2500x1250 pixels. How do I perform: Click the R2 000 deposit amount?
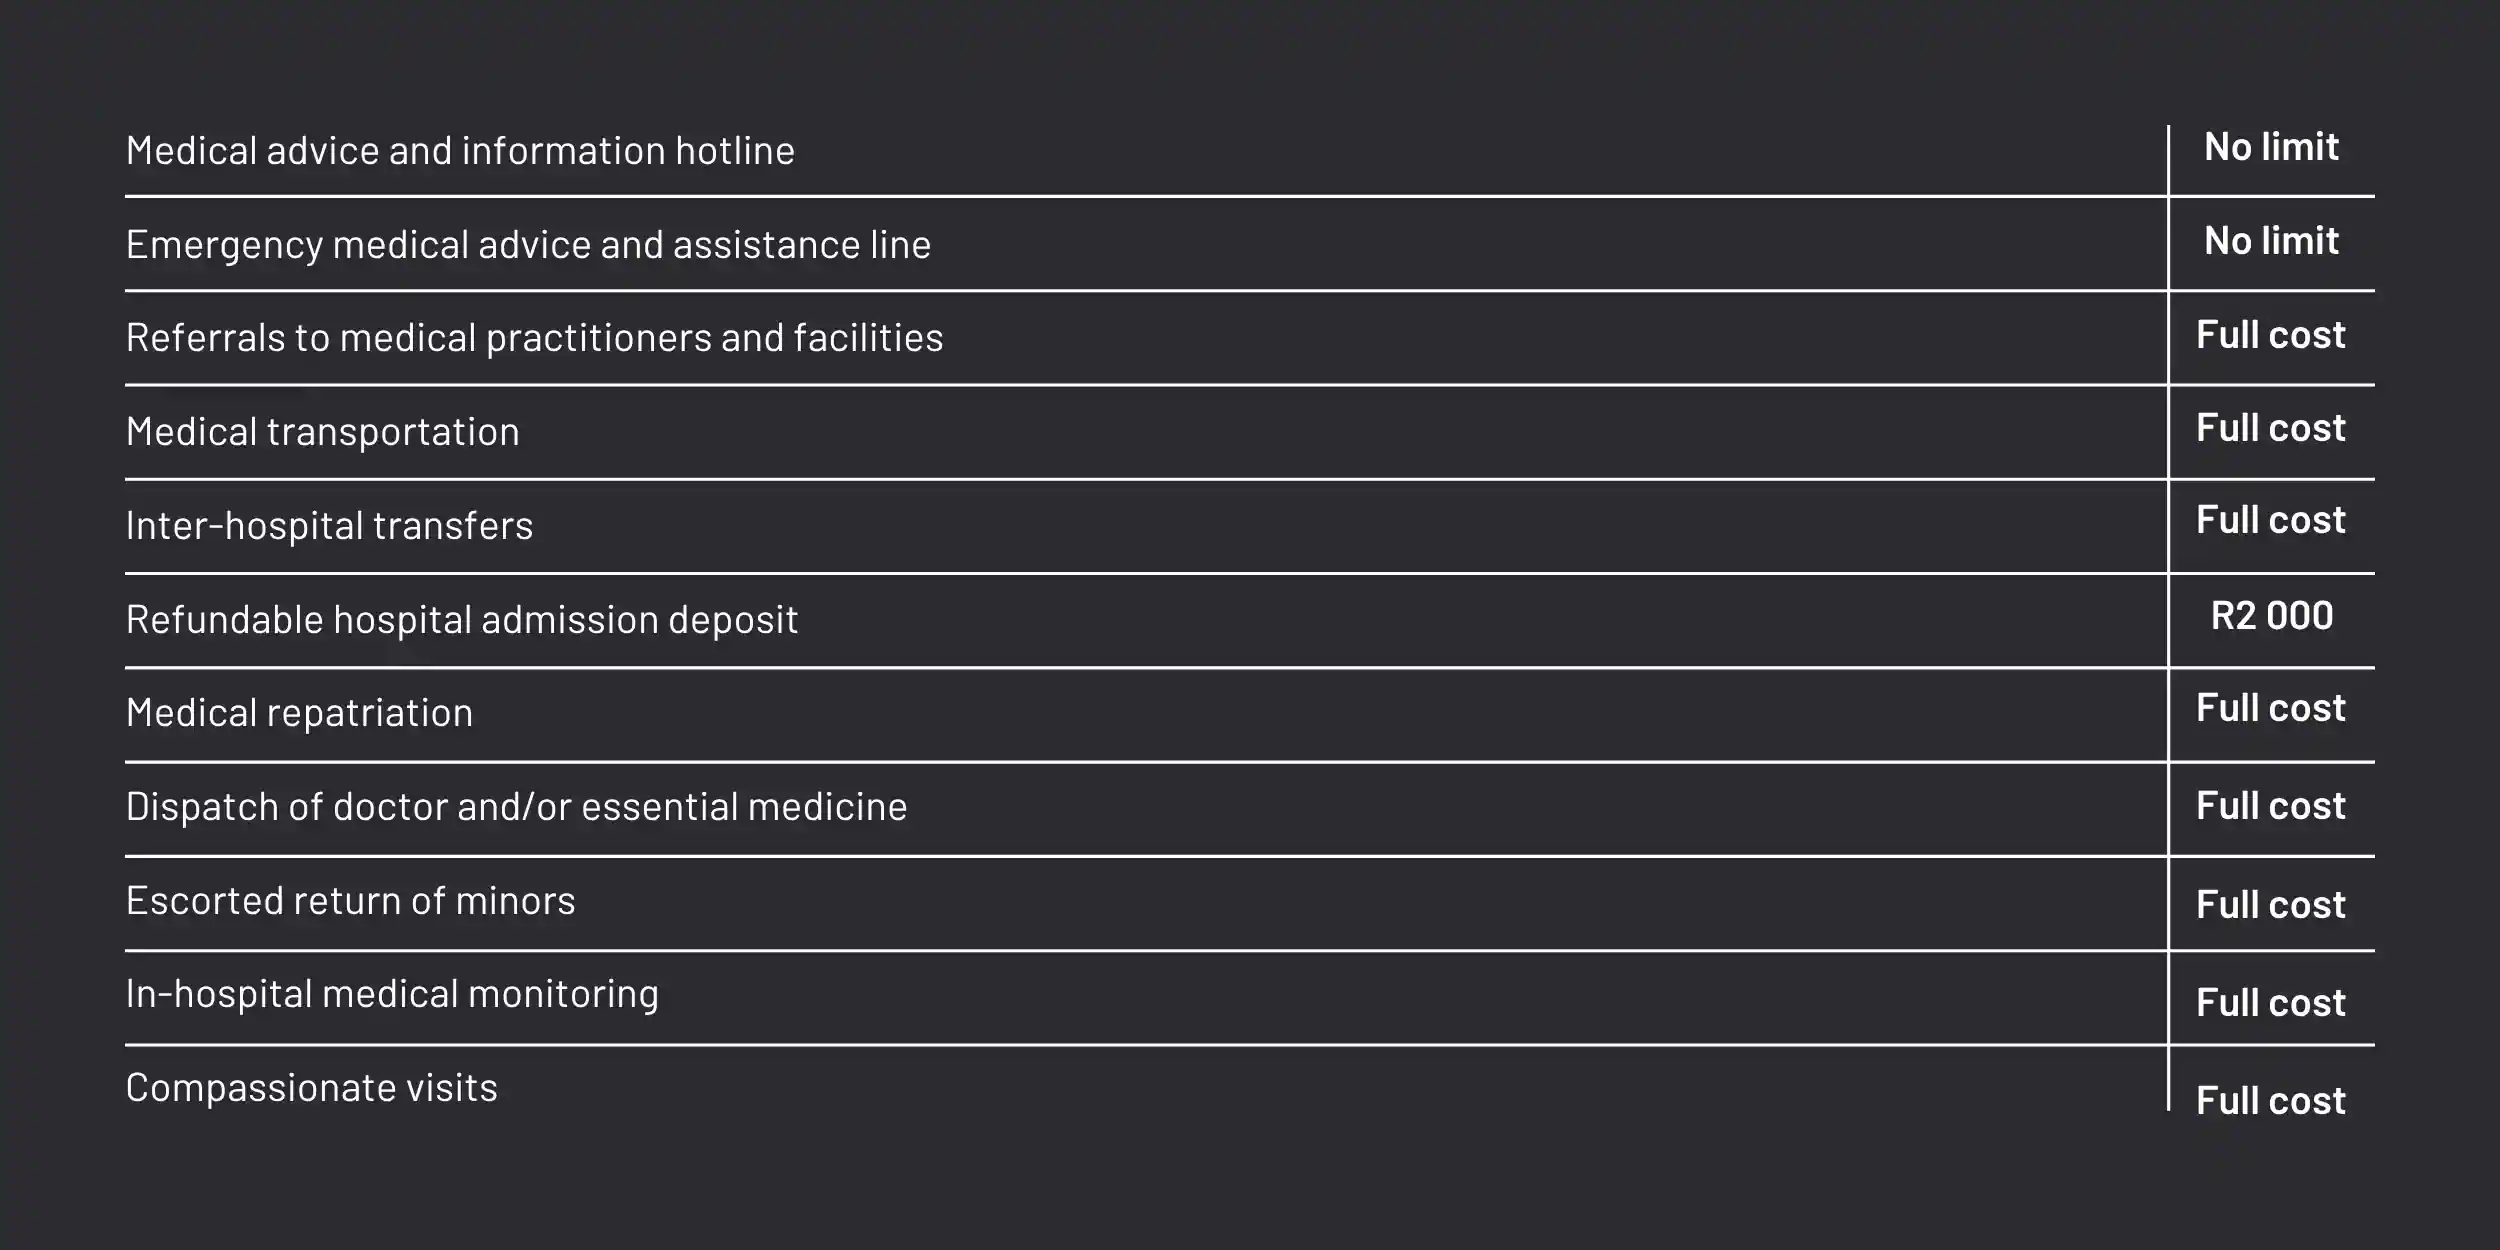click(x=2271, y=616)
